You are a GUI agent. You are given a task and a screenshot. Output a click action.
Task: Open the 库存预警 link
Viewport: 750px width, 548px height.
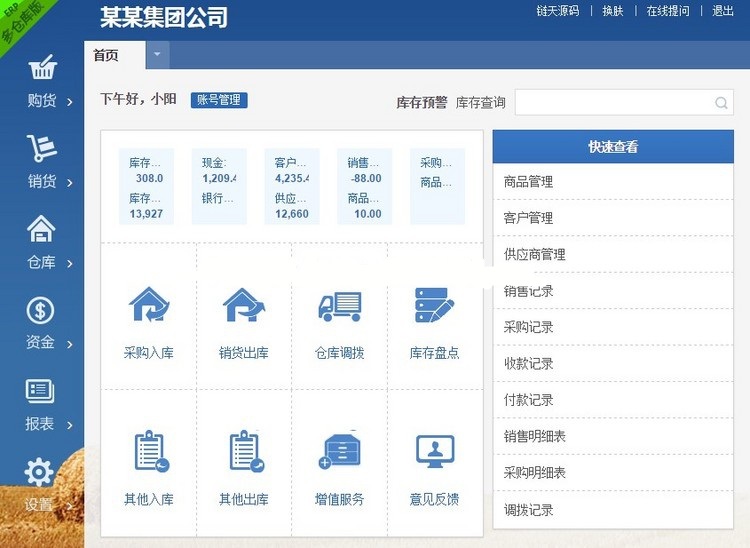pyautogui.click(x=421, y=102)
